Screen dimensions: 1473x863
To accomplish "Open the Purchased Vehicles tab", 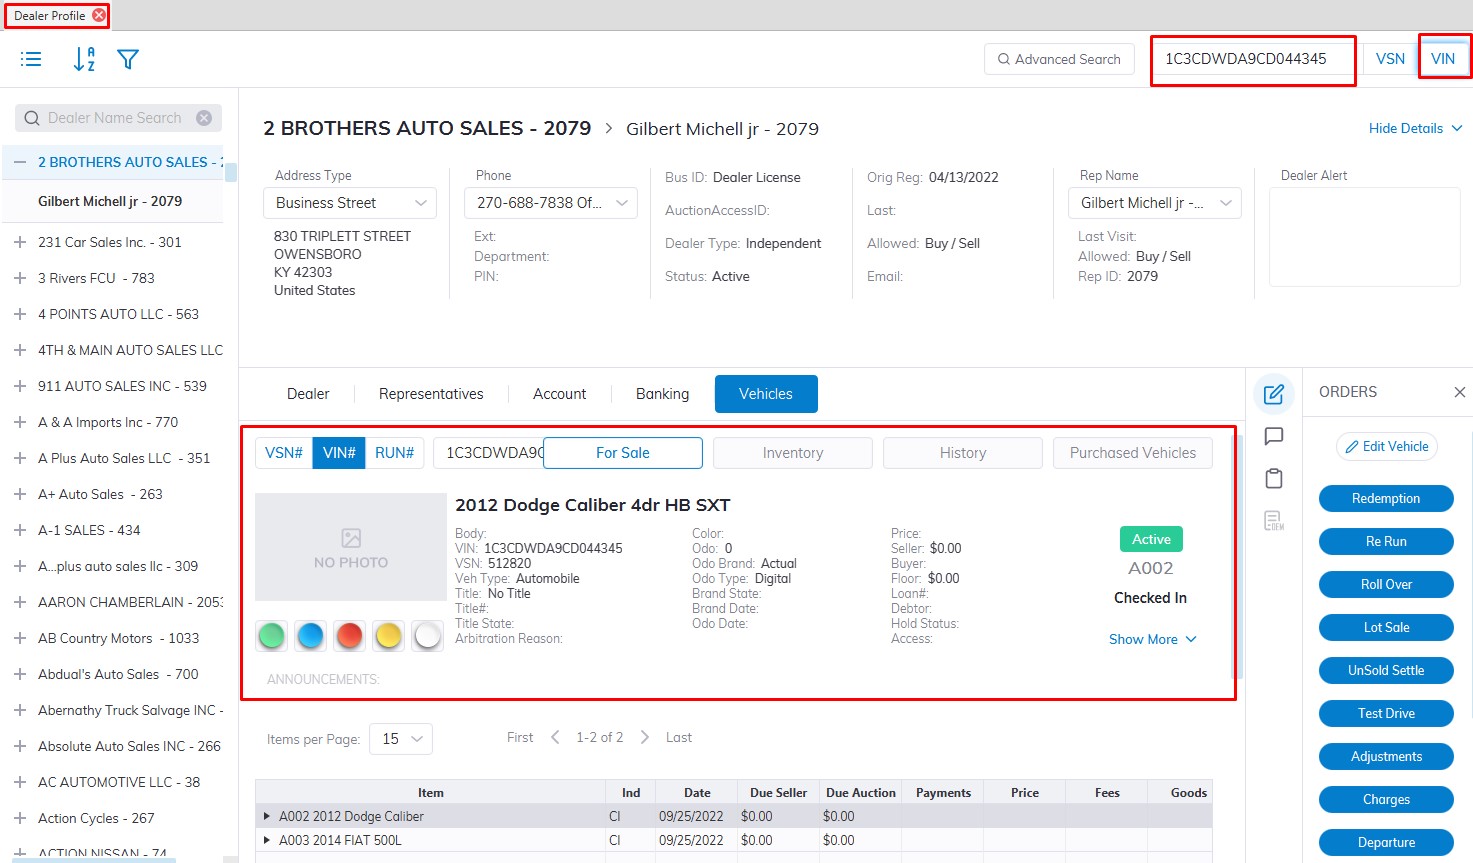I will 1132,453.
